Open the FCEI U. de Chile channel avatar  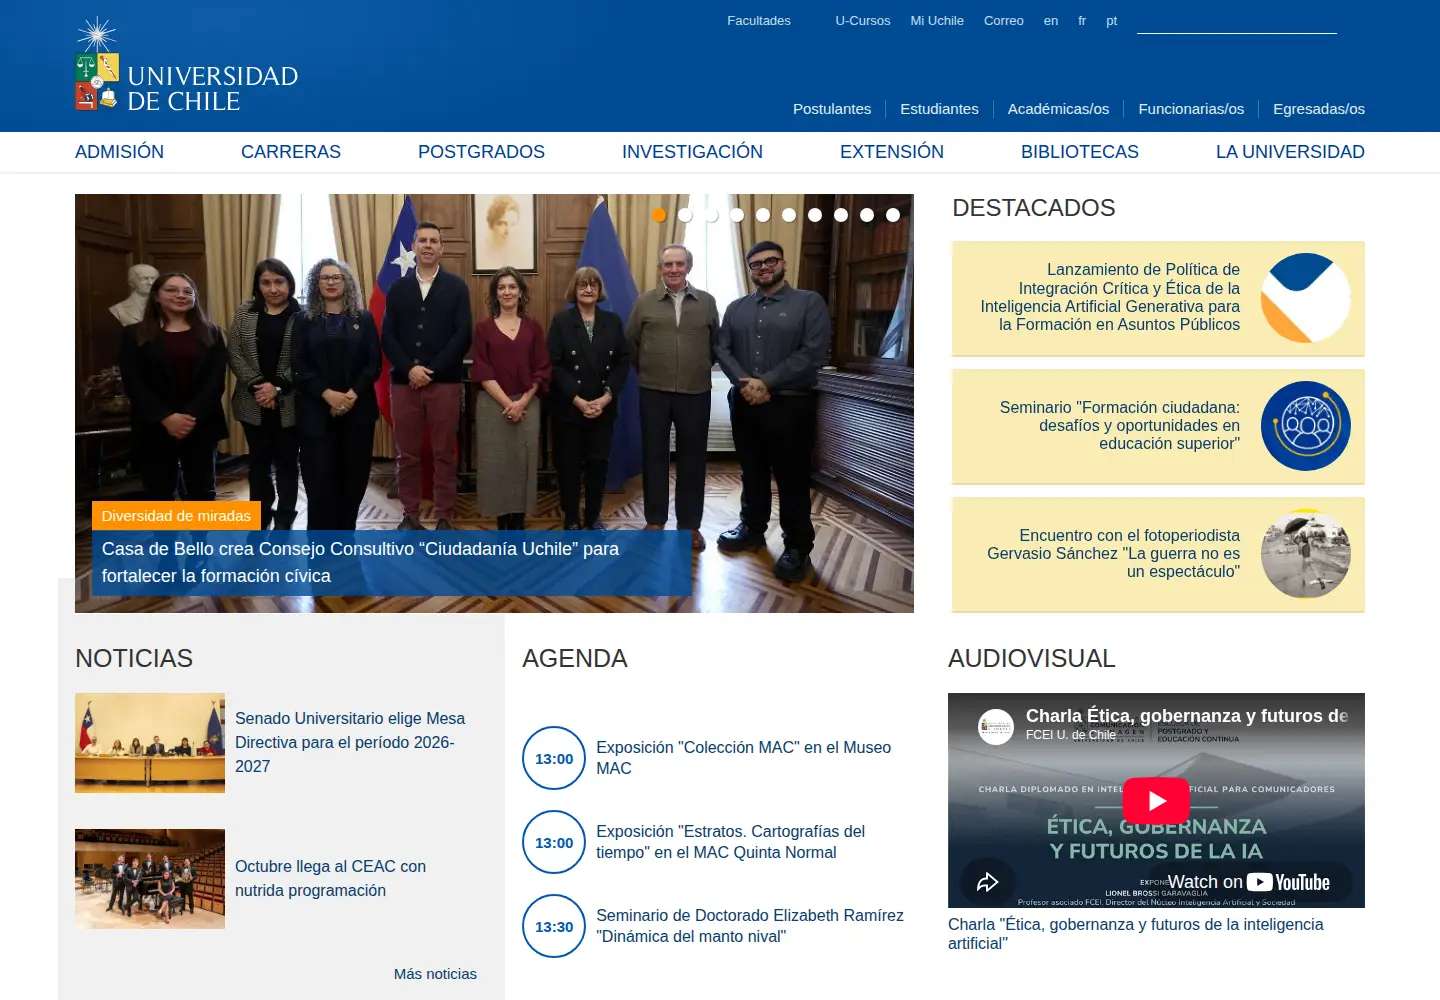(x=996, y=727)
